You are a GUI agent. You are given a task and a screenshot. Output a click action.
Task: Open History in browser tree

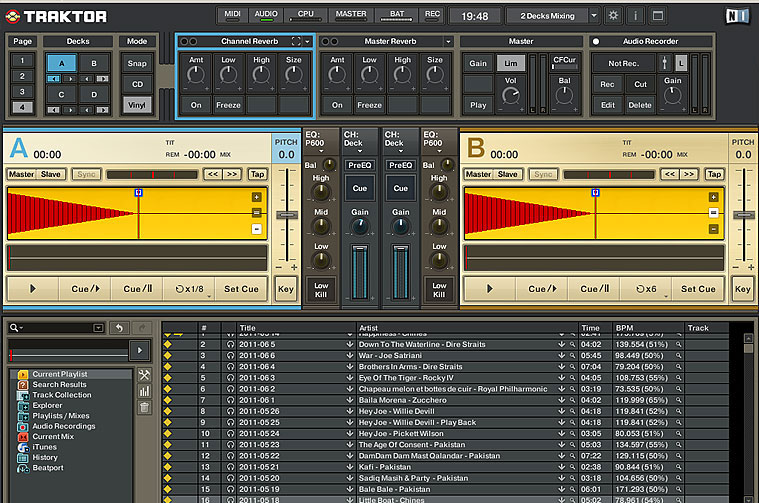point(45,457)
